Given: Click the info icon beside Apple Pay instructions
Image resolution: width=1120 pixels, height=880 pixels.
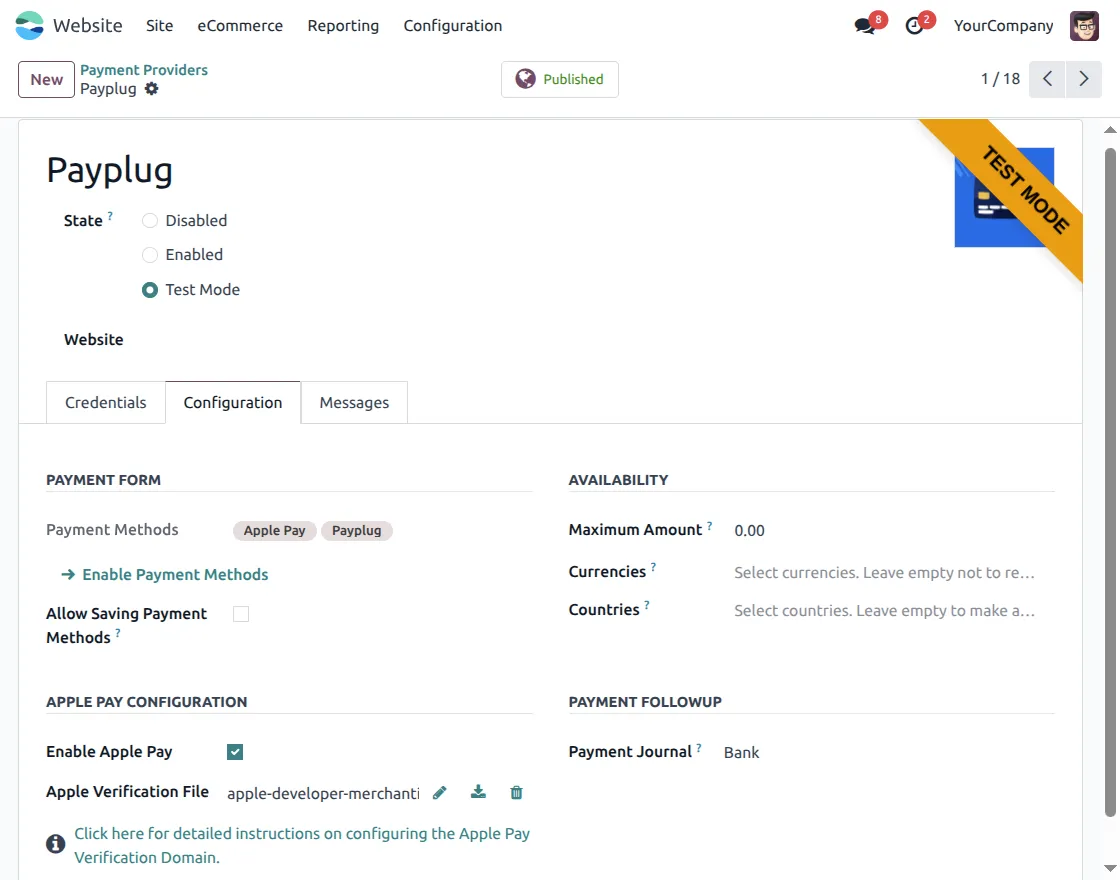Looking at the screenshot, I should pyautogui.click(x=56, y=844).
